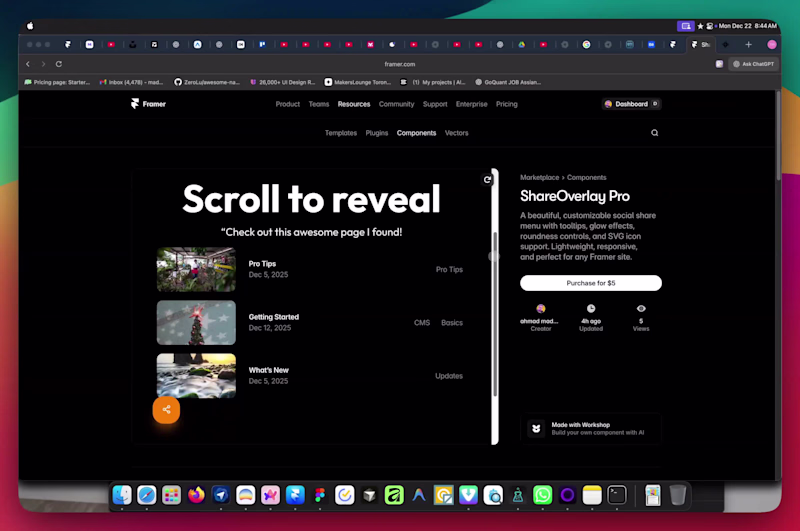
Task: Click the Pro Tips article thumbnail
Action: pyautogui.click(x=196, y=269)
